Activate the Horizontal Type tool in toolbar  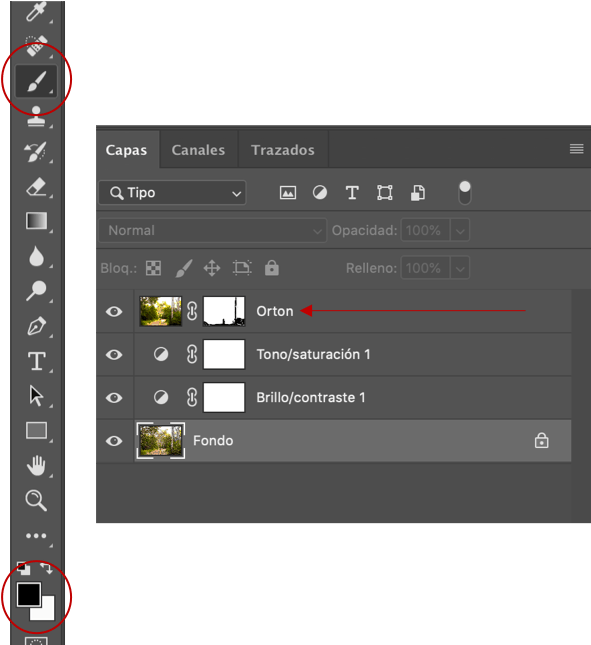(x=37, y=361)
